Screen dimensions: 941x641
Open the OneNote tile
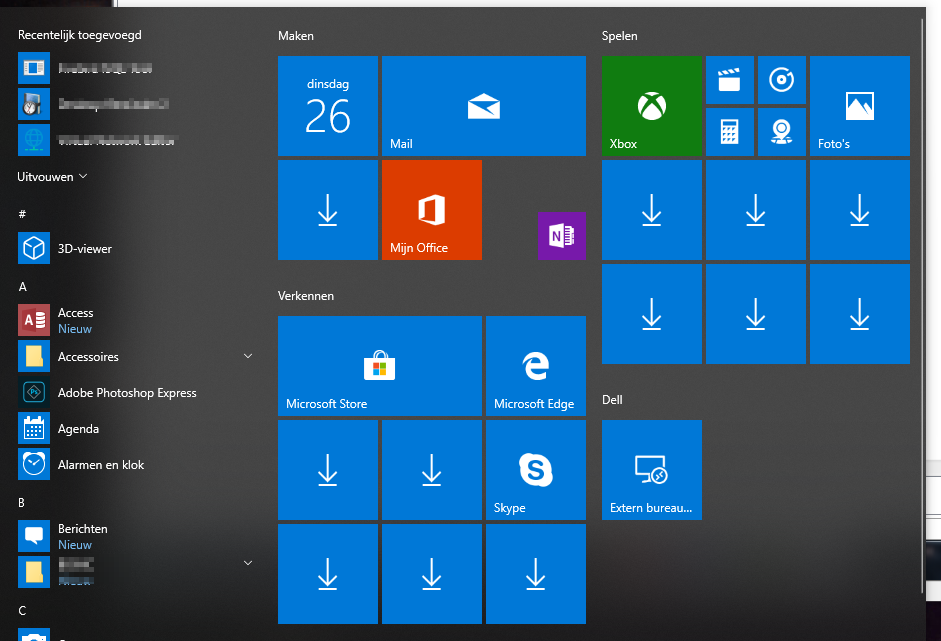(x=562, y=236)
